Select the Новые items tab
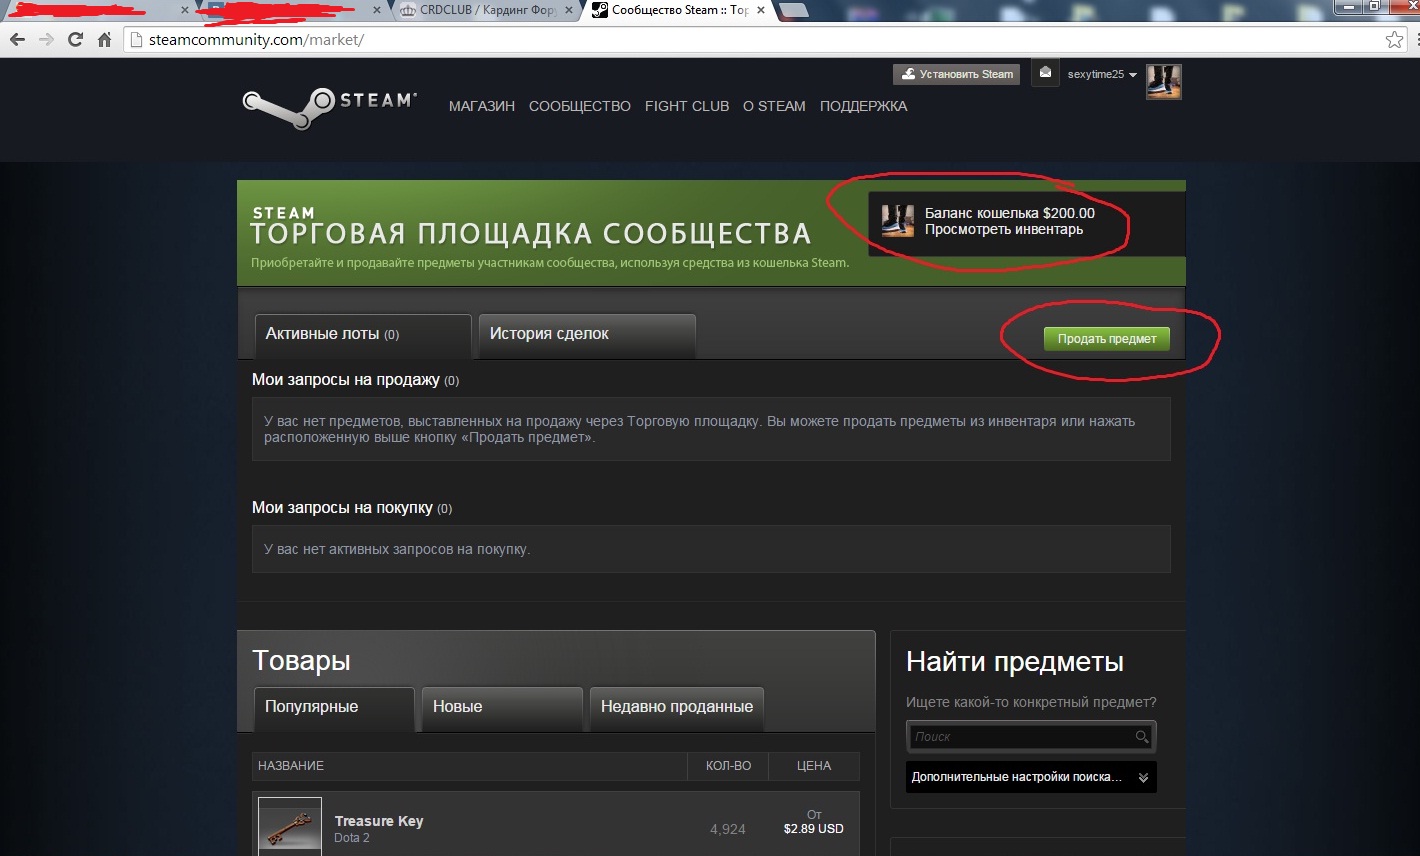Image resolution: width=1420 pixels, height=856 pixels. [x=502, y=709]
